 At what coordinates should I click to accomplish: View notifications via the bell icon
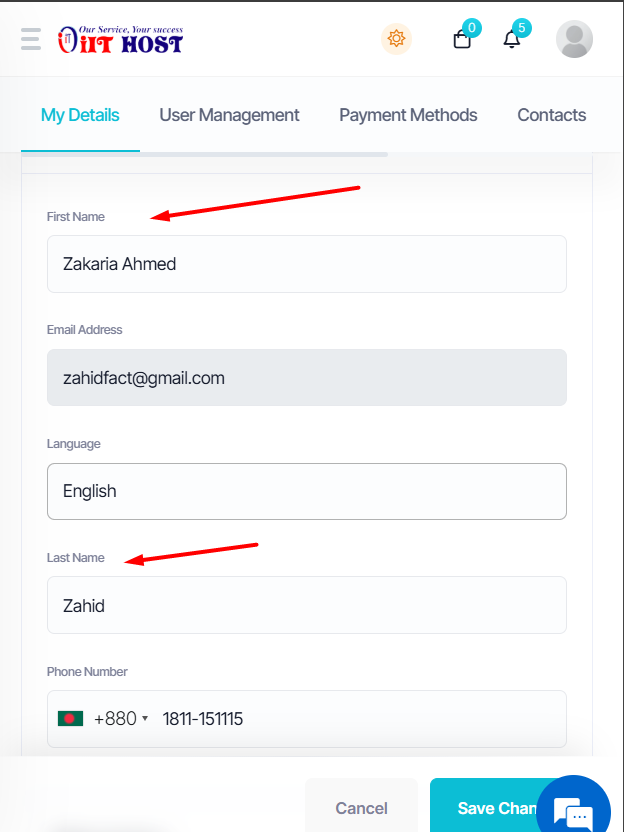tap(512, 39)
